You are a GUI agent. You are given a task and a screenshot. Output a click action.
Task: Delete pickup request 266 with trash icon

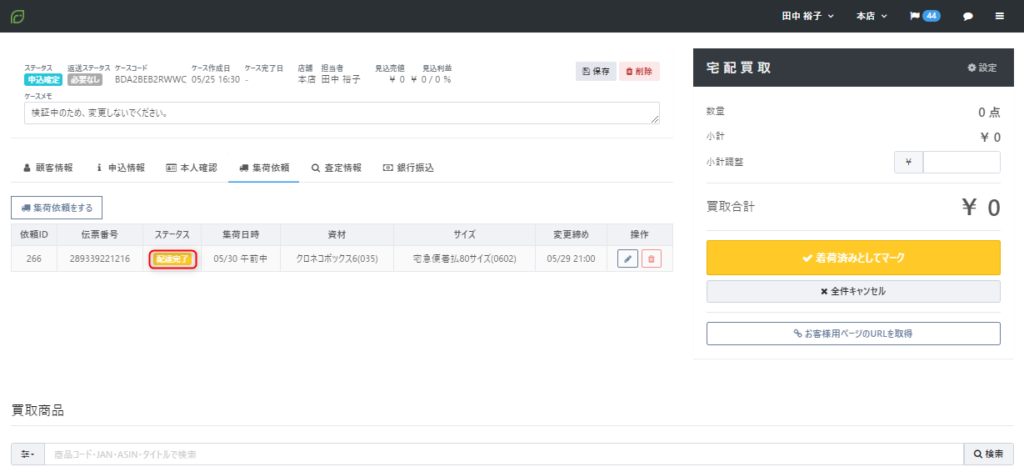click(x=651, y=259)
